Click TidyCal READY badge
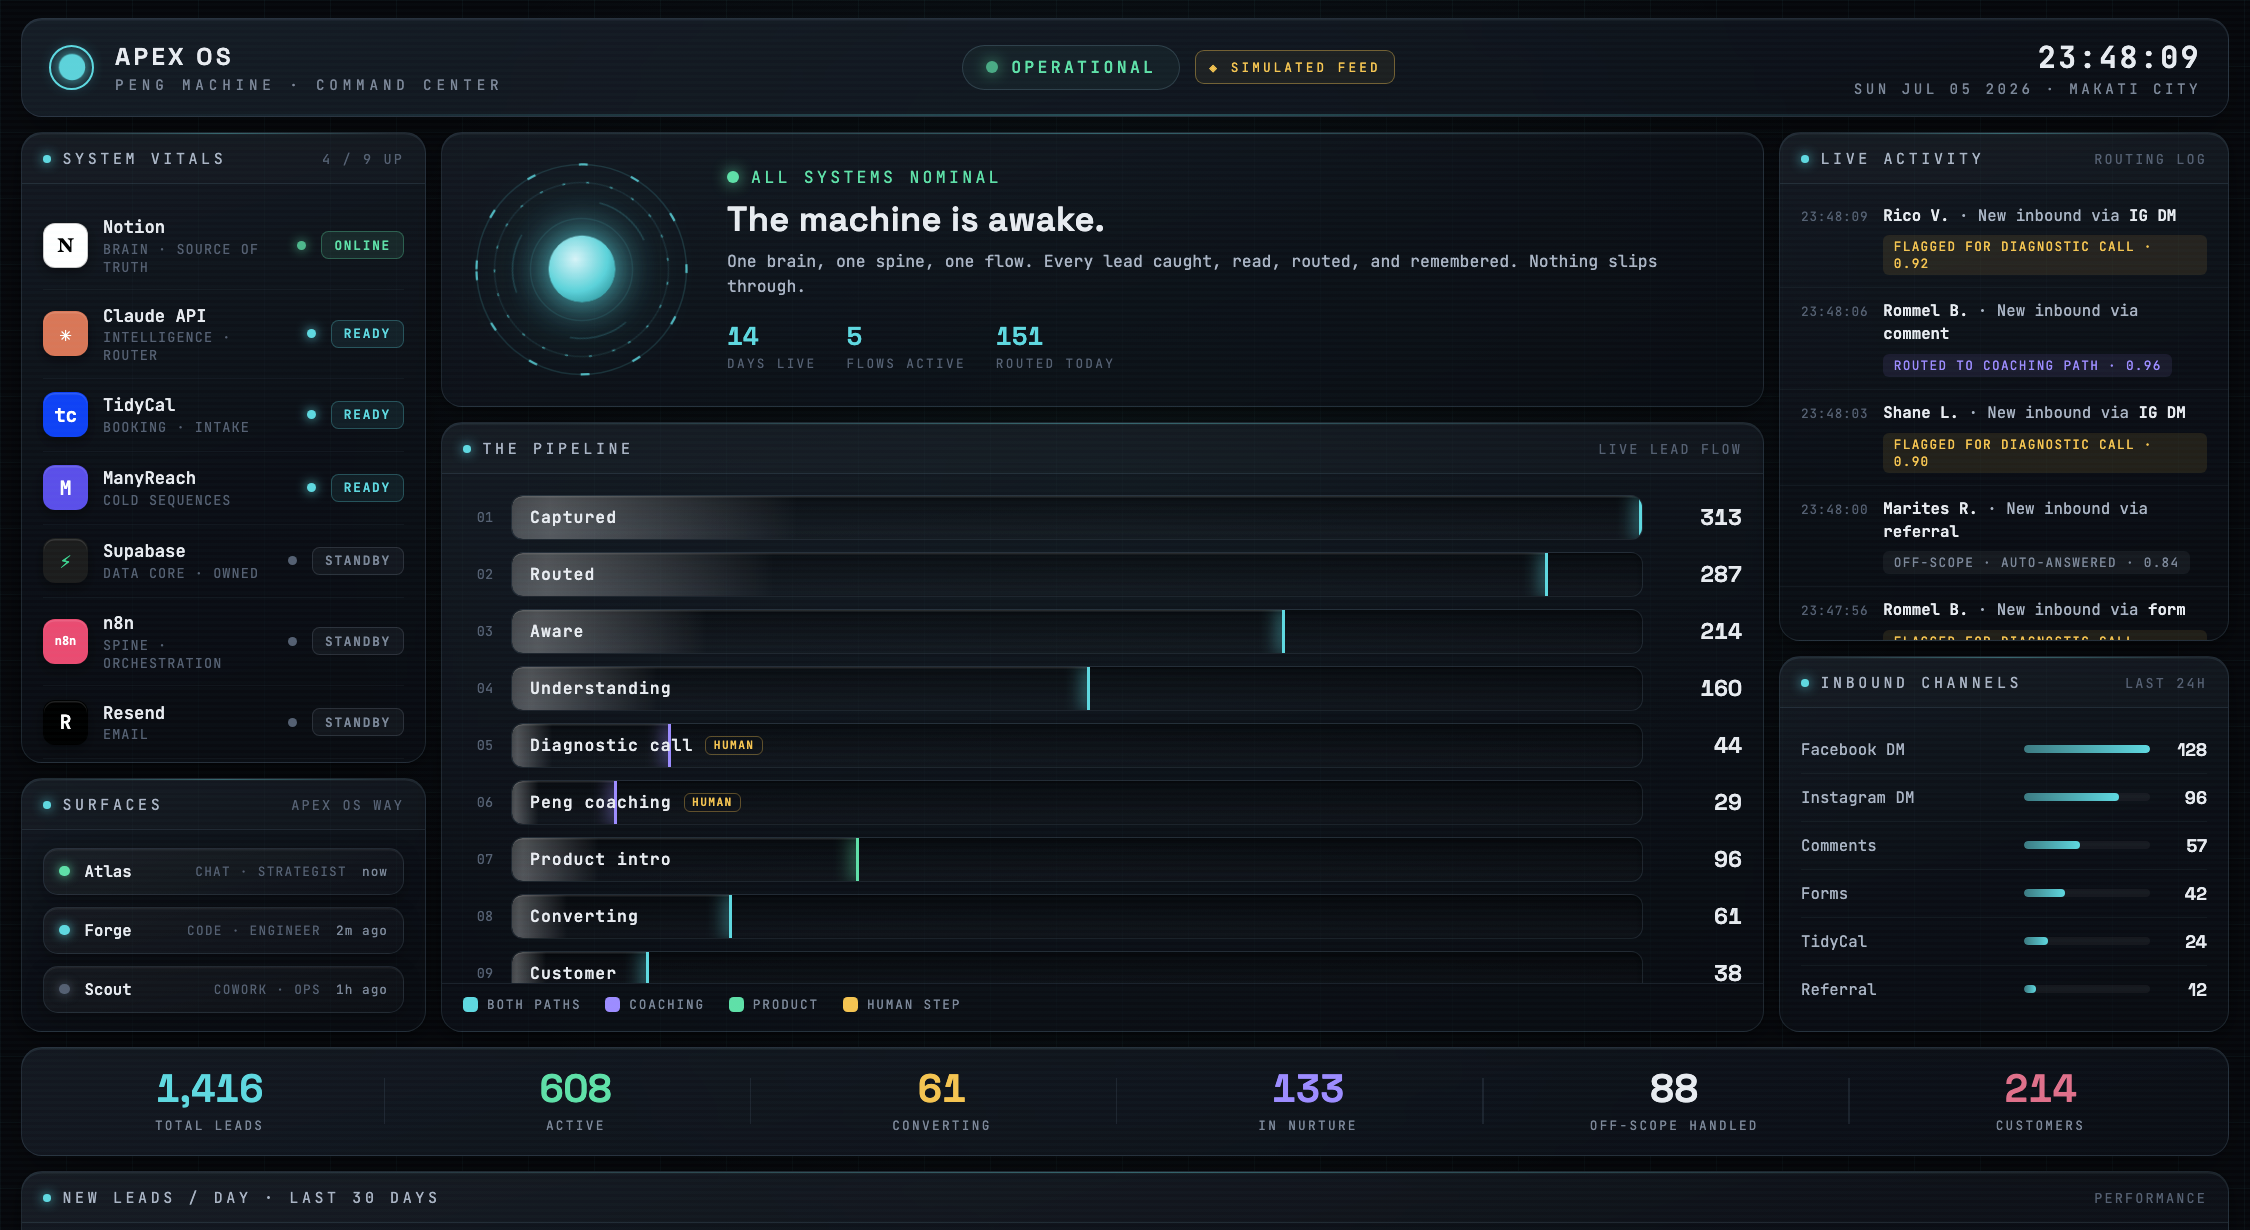This screenshot has width=2250, height=1230. [x=367, y=414]
